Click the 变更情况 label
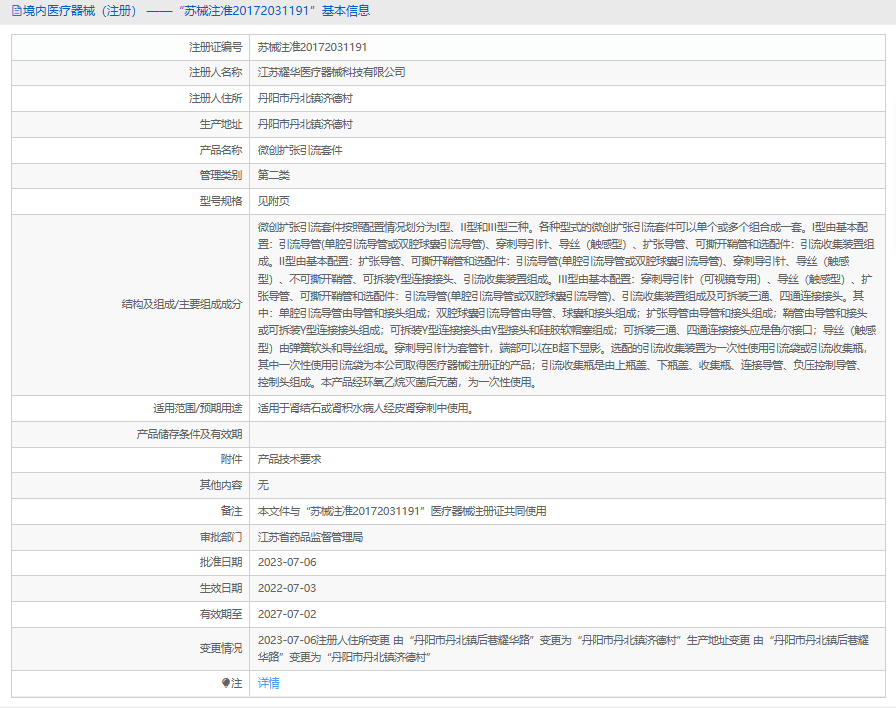The image size is (896, 708). 221,649
